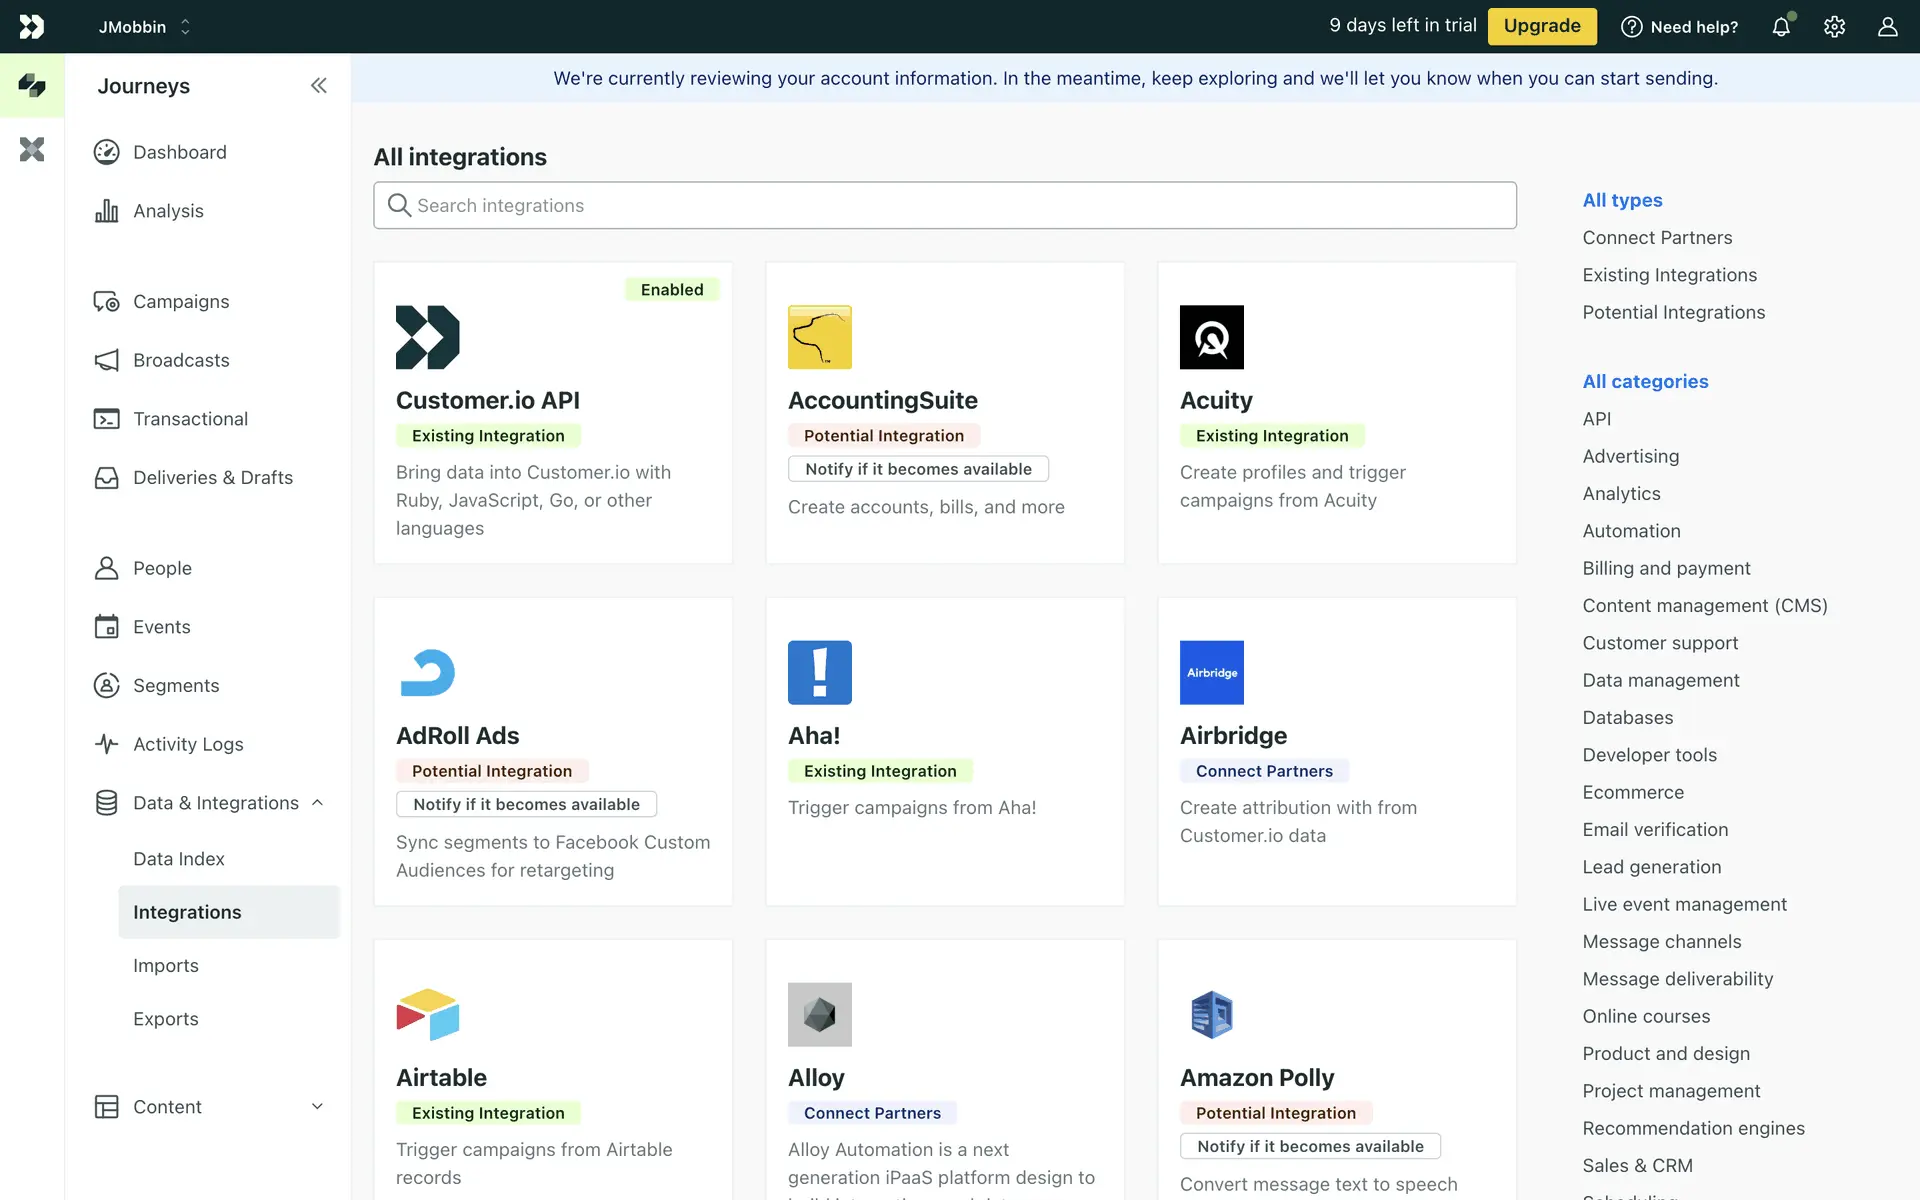Click the user account profile icon
Image resolution: width=1920 pixels, height=1200 pixels.
(1887, 27)
